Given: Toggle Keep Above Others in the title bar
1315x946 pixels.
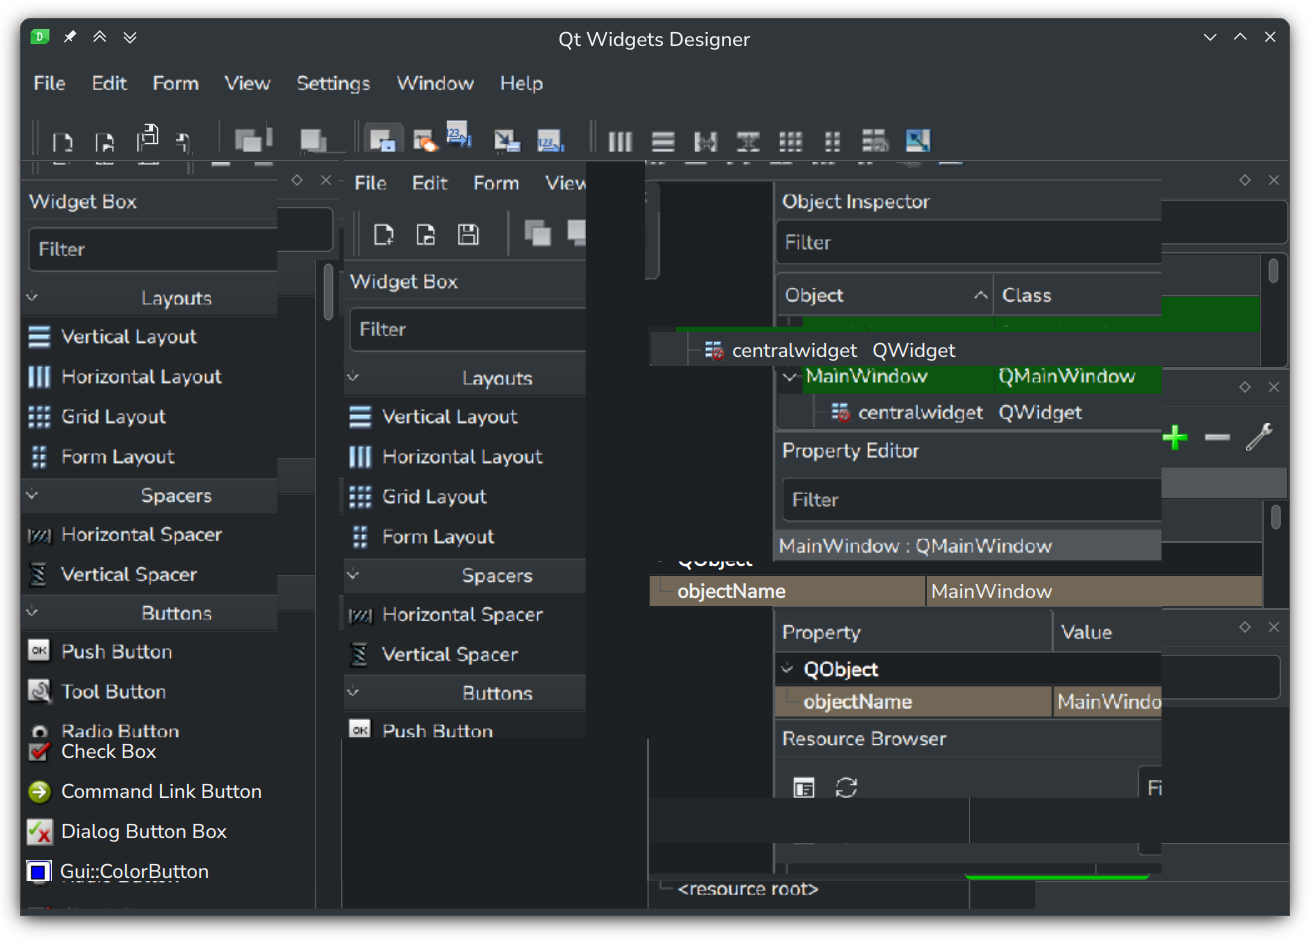Looking at the screenshot, I should 100,37.
